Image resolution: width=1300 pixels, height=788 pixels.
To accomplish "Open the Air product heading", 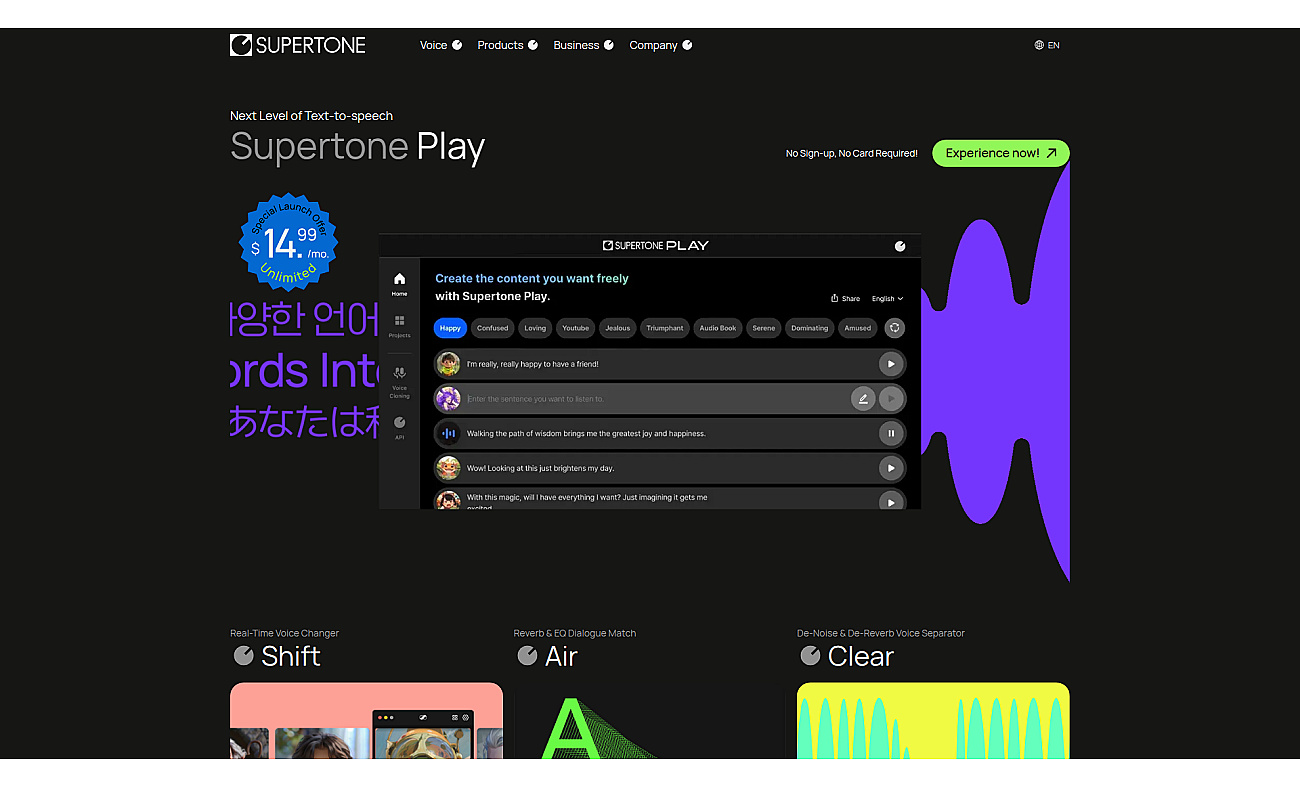I will pos(561,656).
